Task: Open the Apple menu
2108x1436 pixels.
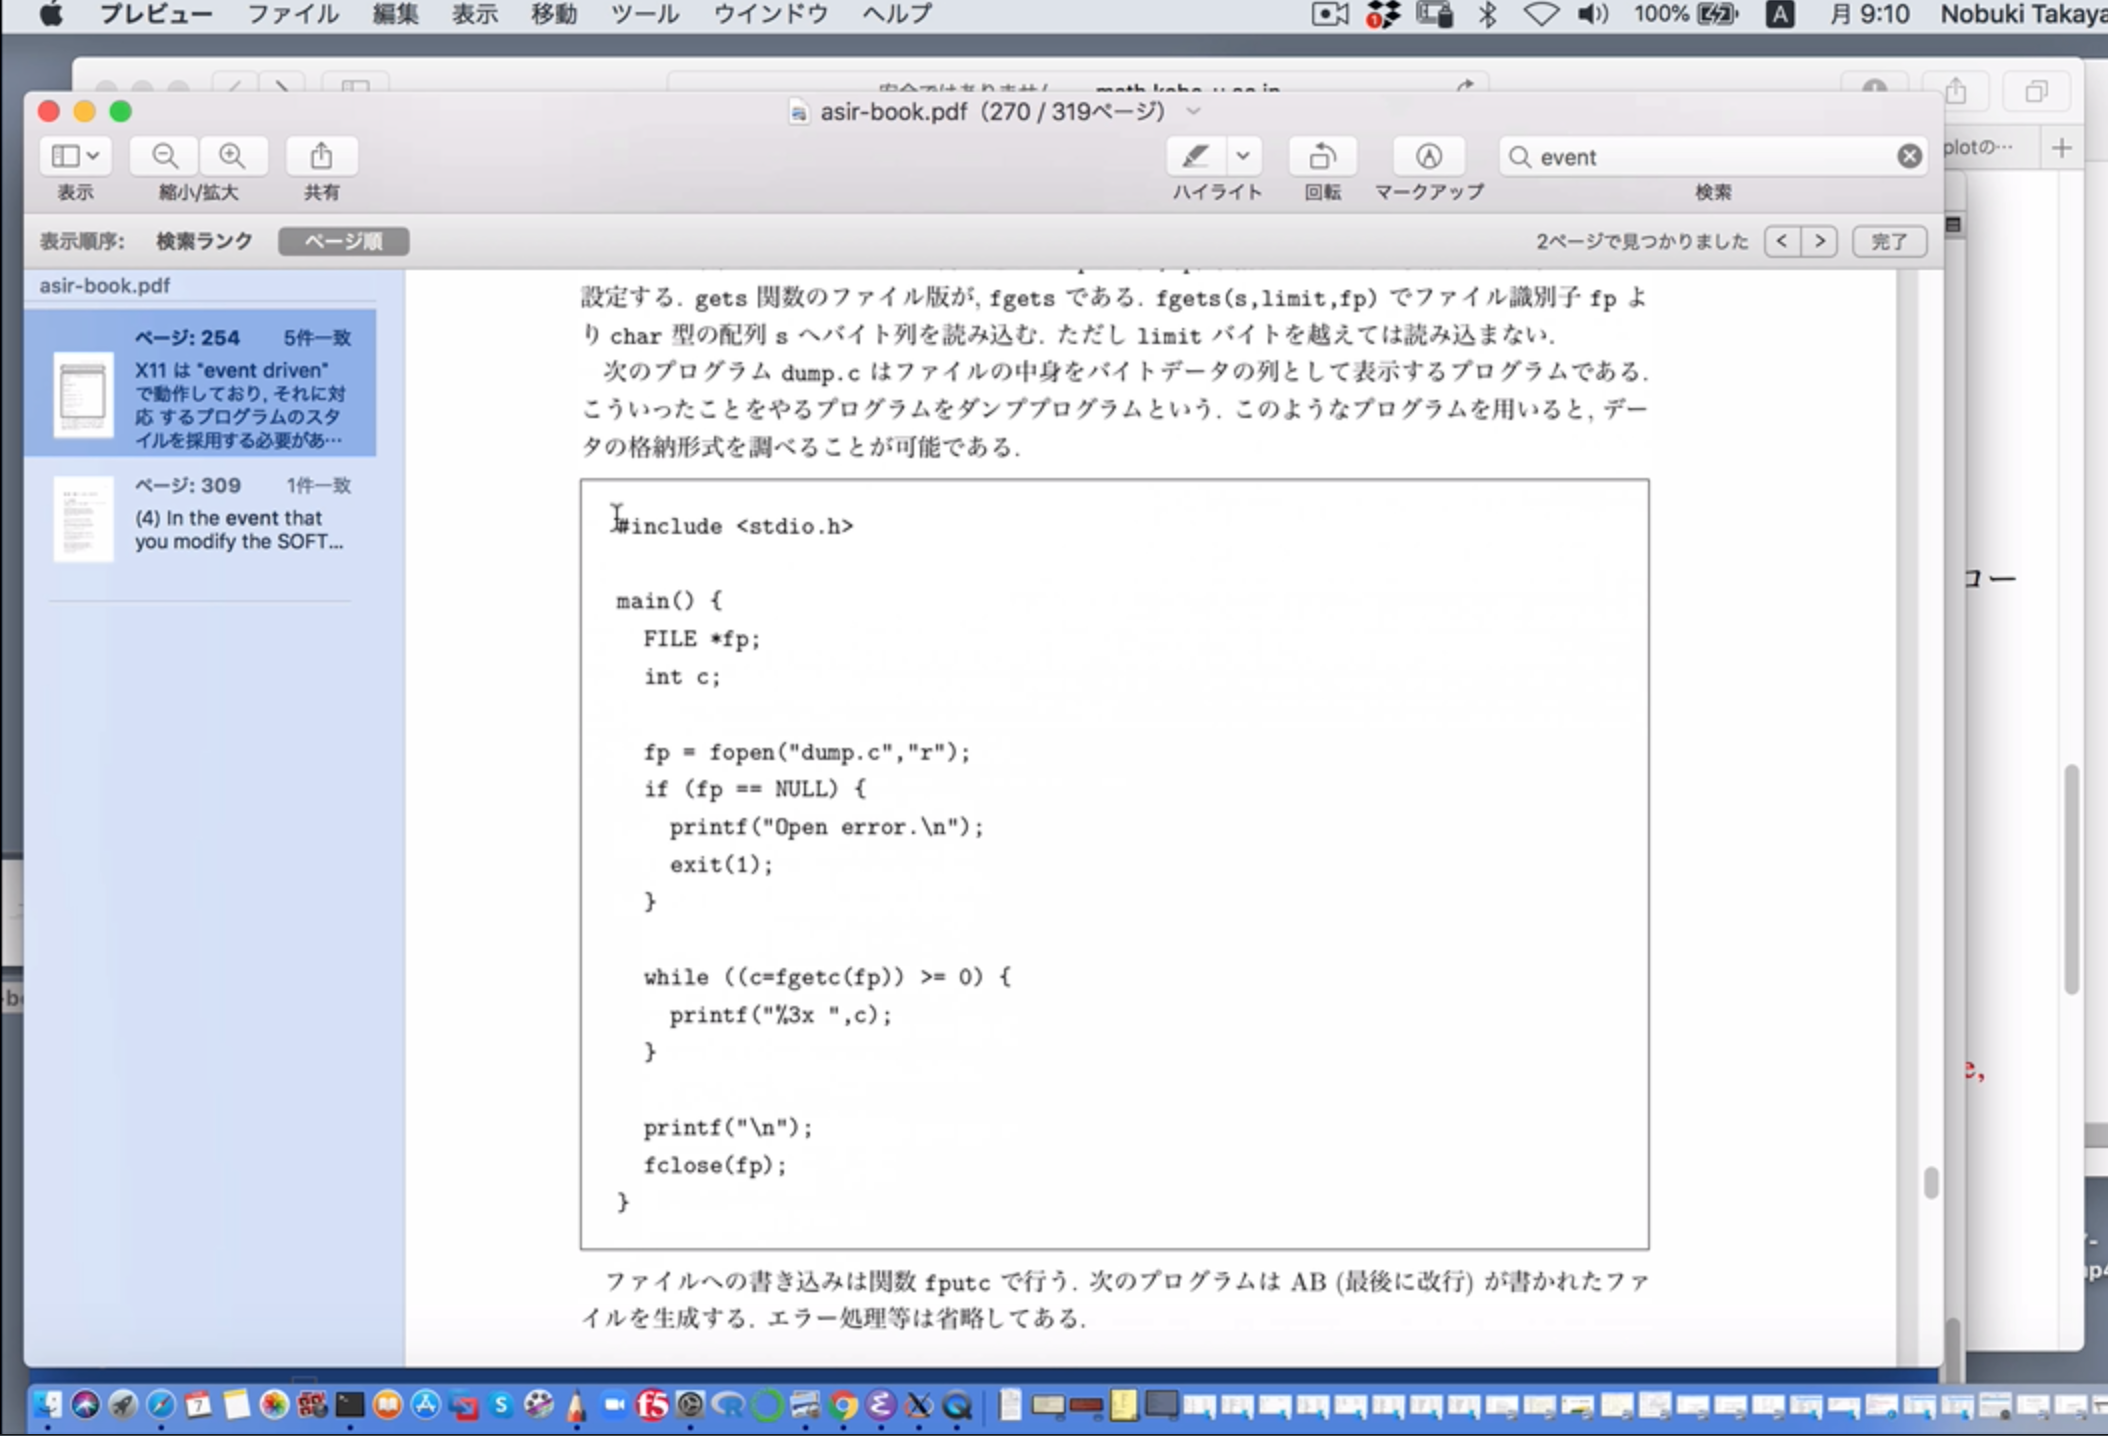Action: [x=50, y=14]
